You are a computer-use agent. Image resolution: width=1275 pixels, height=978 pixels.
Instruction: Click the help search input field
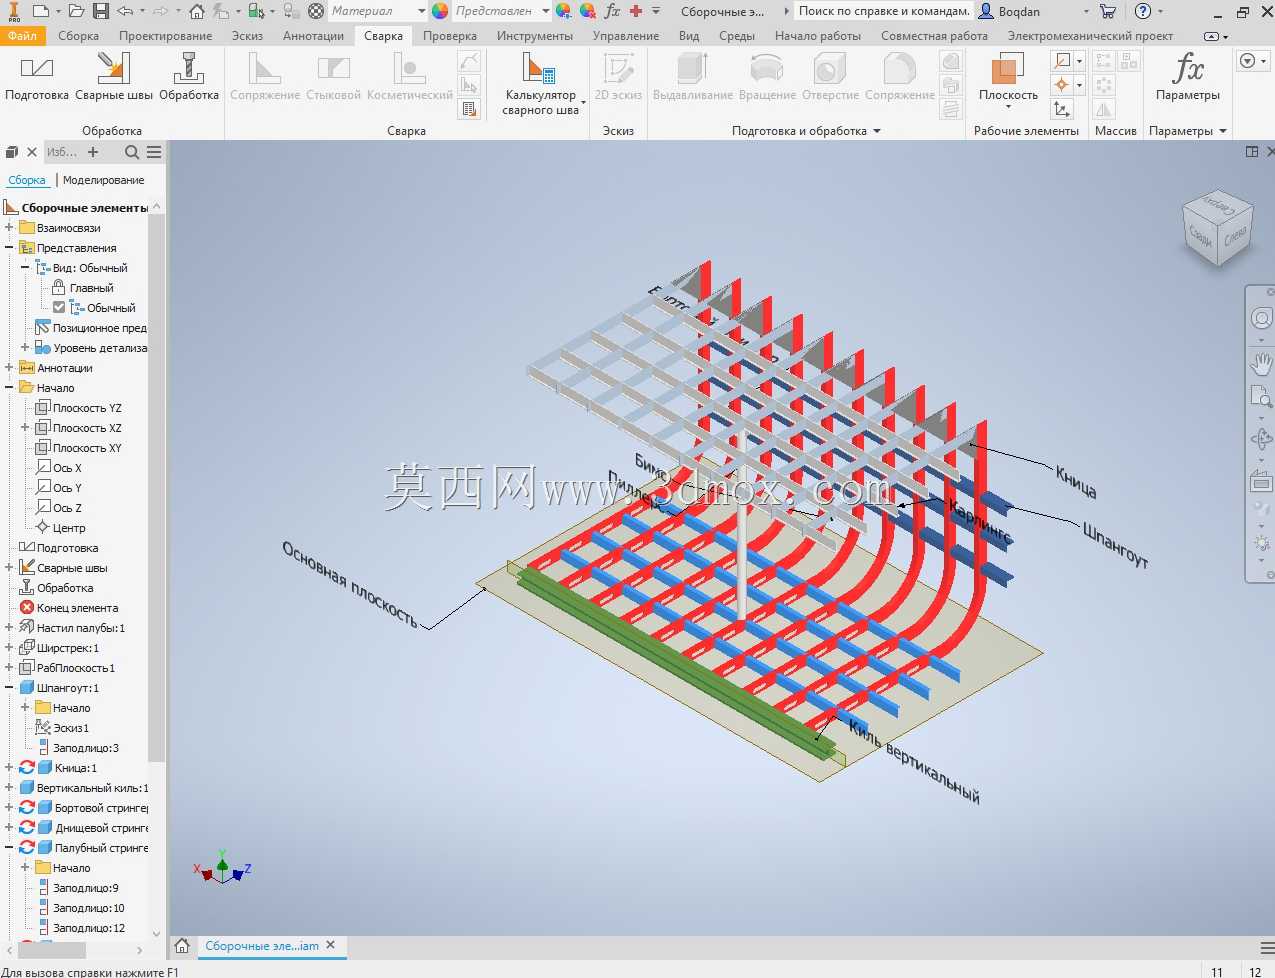[x=884, y=11]
